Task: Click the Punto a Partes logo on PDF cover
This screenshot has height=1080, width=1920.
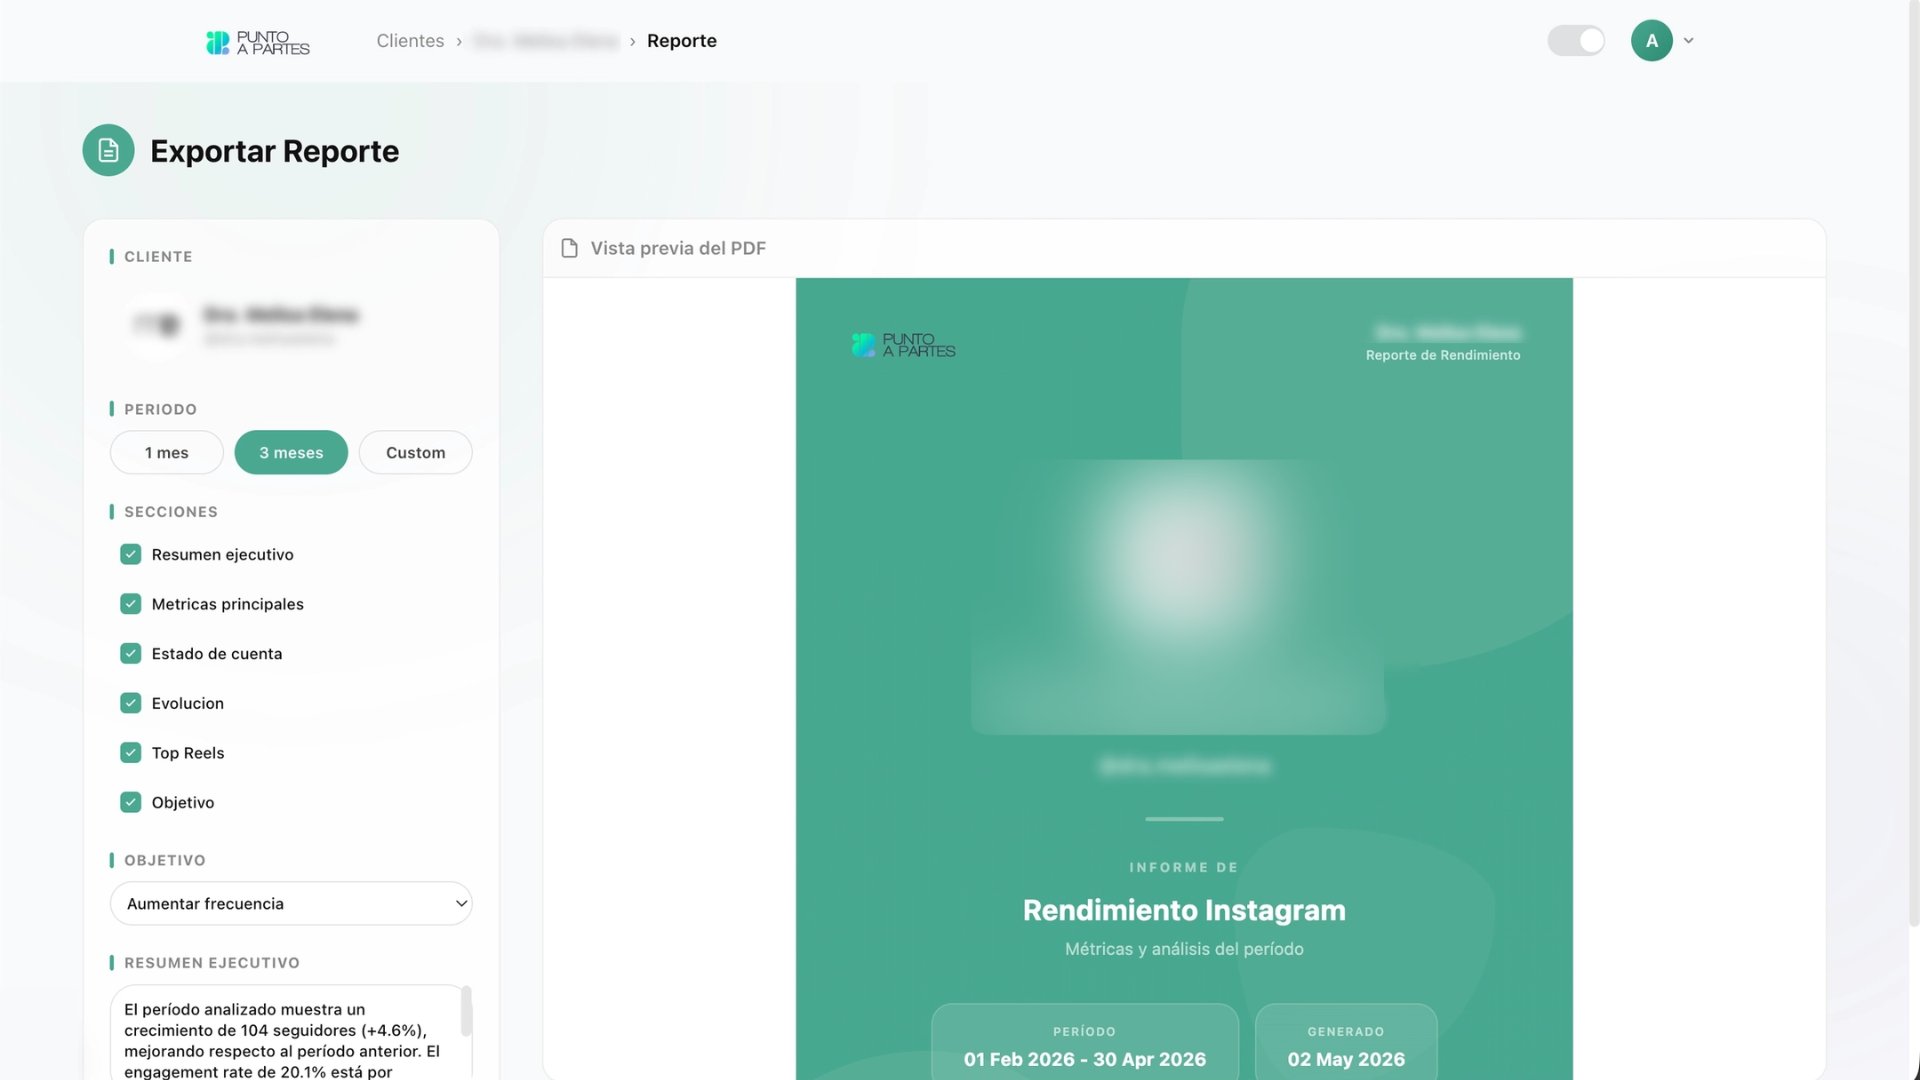Action: pos(903,345)
